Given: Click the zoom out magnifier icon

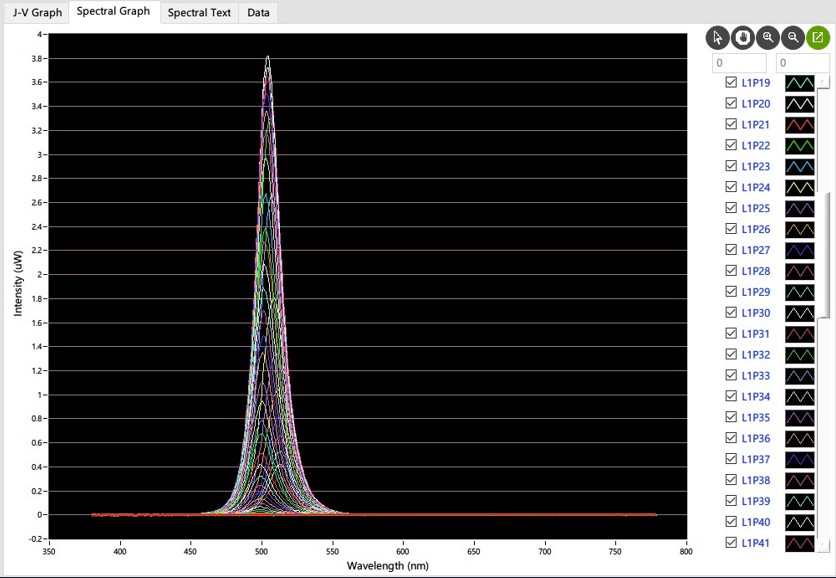Looking at the screenshot, I should [x=793, y=38].
